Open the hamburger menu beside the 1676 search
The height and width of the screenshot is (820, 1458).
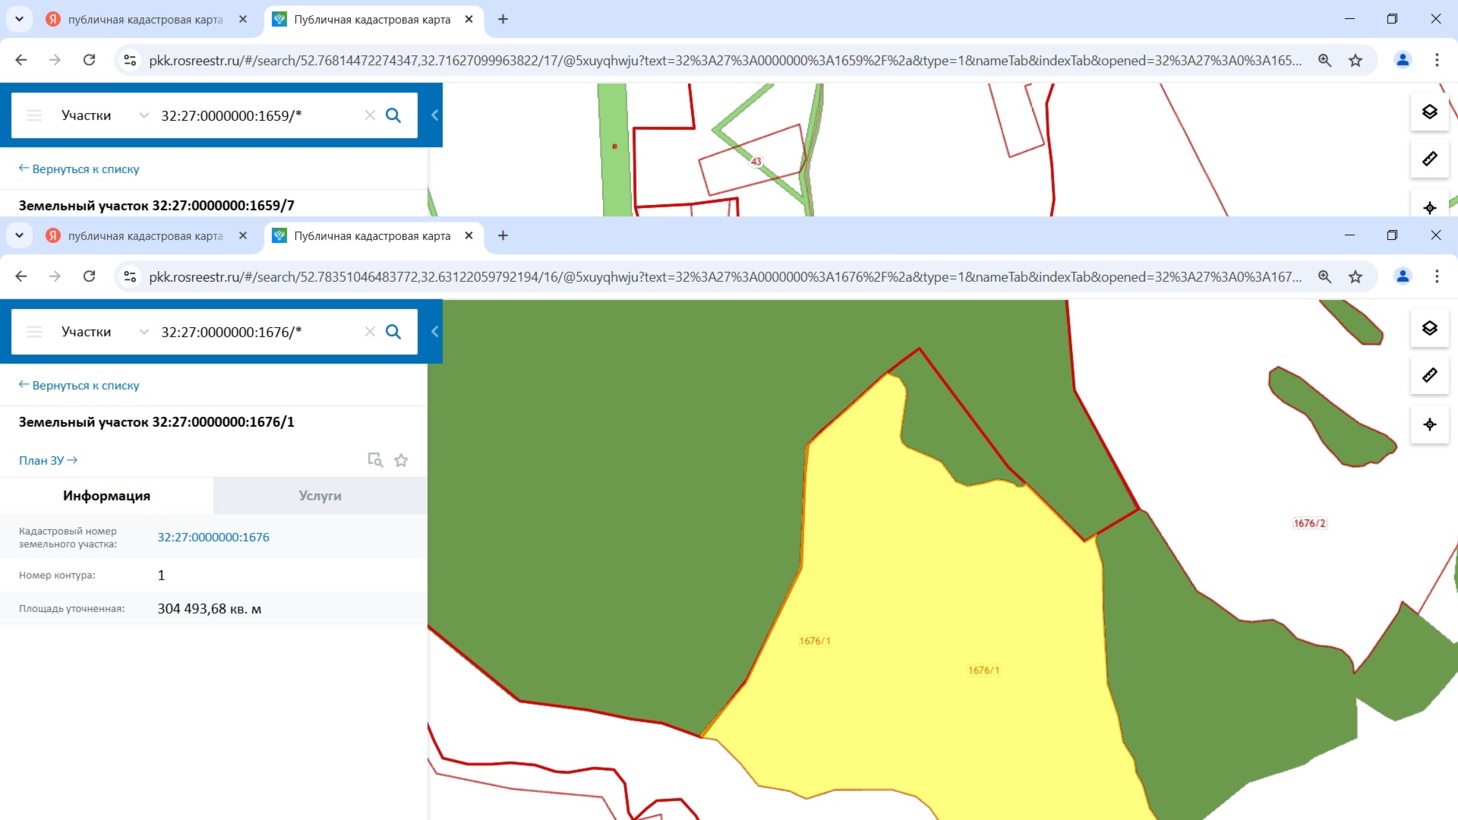coord(34,332)
